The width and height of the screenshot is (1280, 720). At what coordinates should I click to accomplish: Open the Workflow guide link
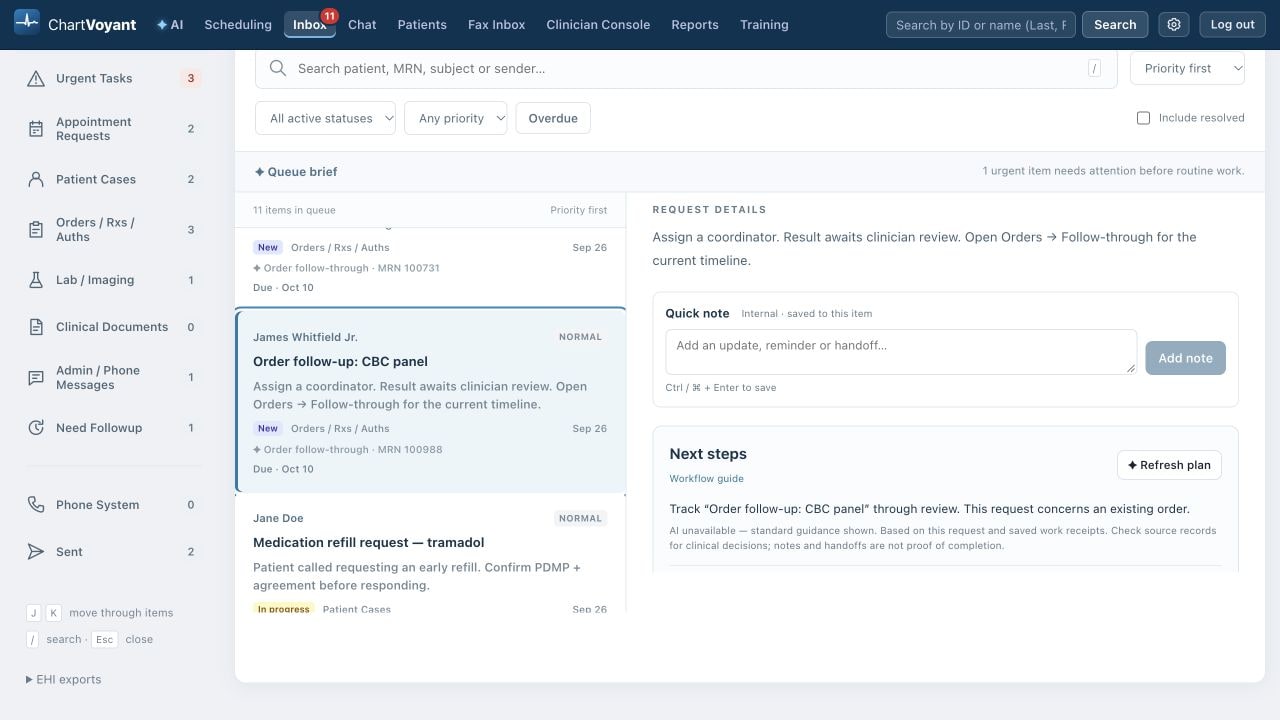[x=706, y=479]
